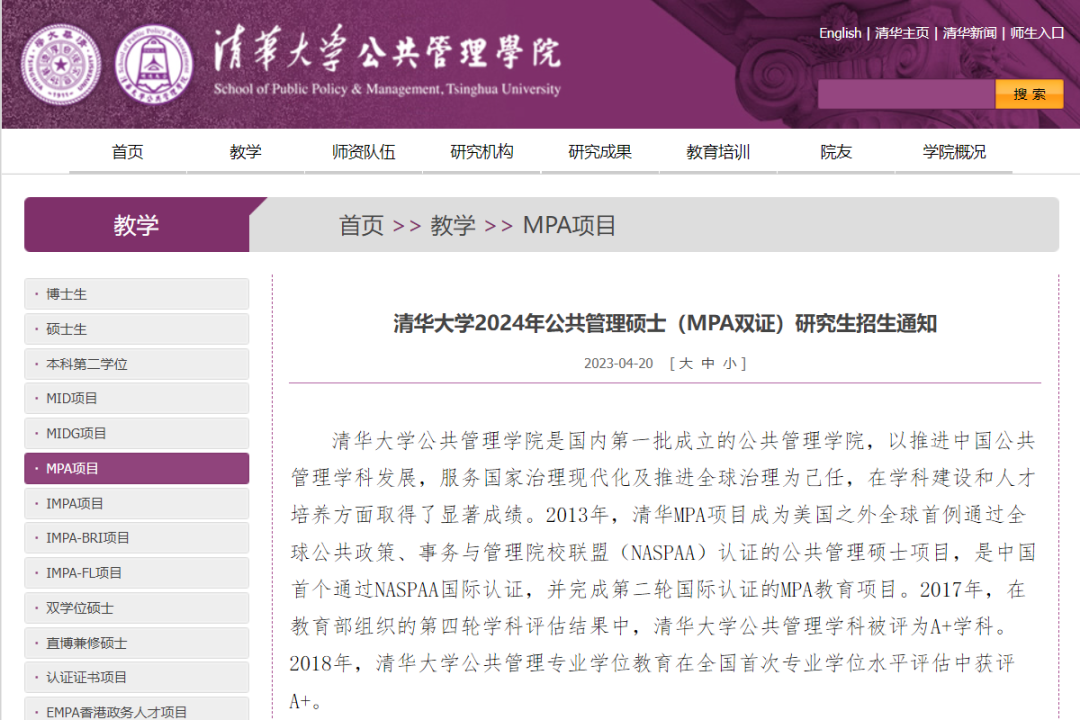Open 院友 navigation item

[x=835, y=152]
